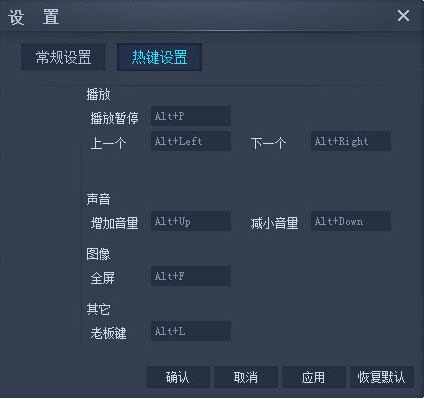Apply settings with the 应用 button
The width and height of the screenshot is (424, 399).
(314, 377)
